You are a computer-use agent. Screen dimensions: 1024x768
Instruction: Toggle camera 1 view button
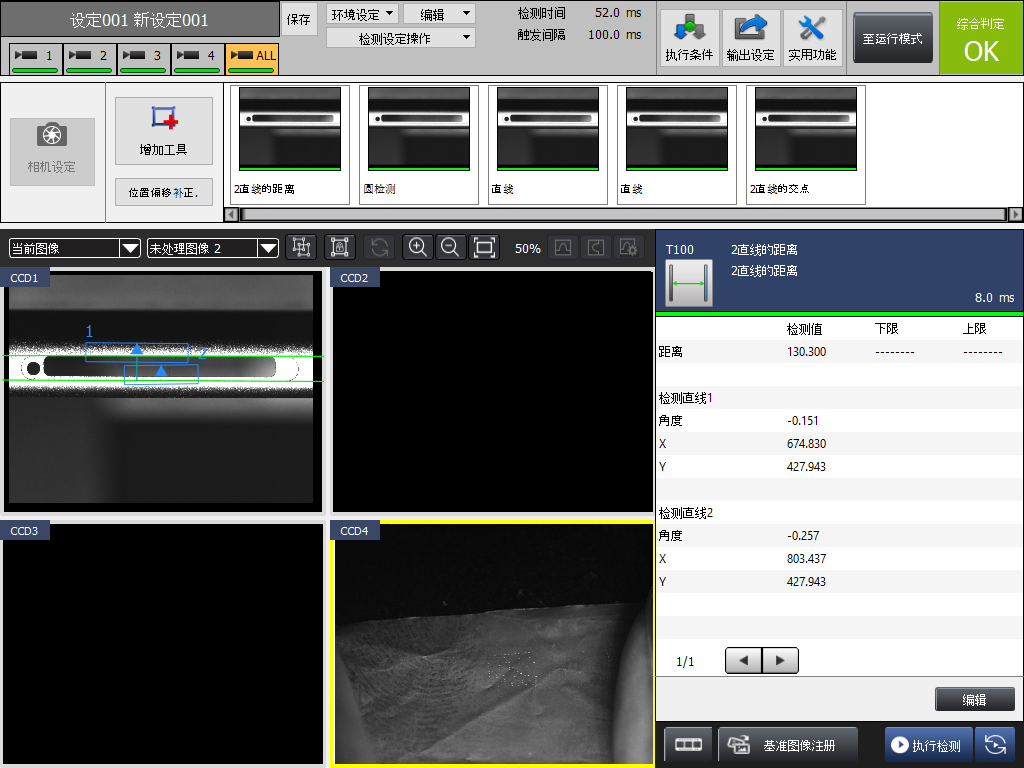[x=36, y=58]
